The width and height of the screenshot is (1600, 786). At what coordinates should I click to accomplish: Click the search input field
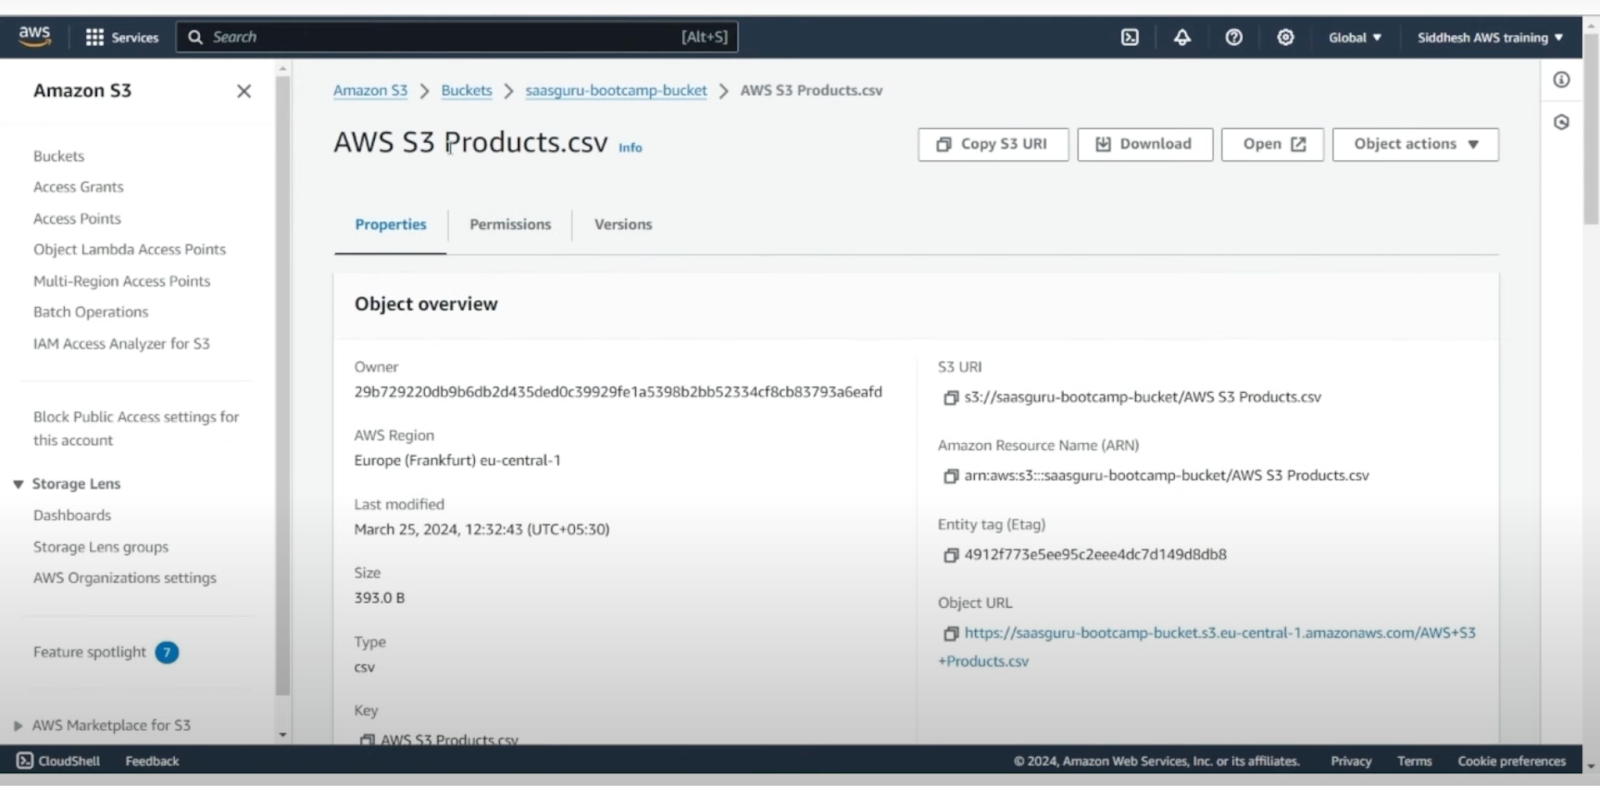(x=457, y=37)
